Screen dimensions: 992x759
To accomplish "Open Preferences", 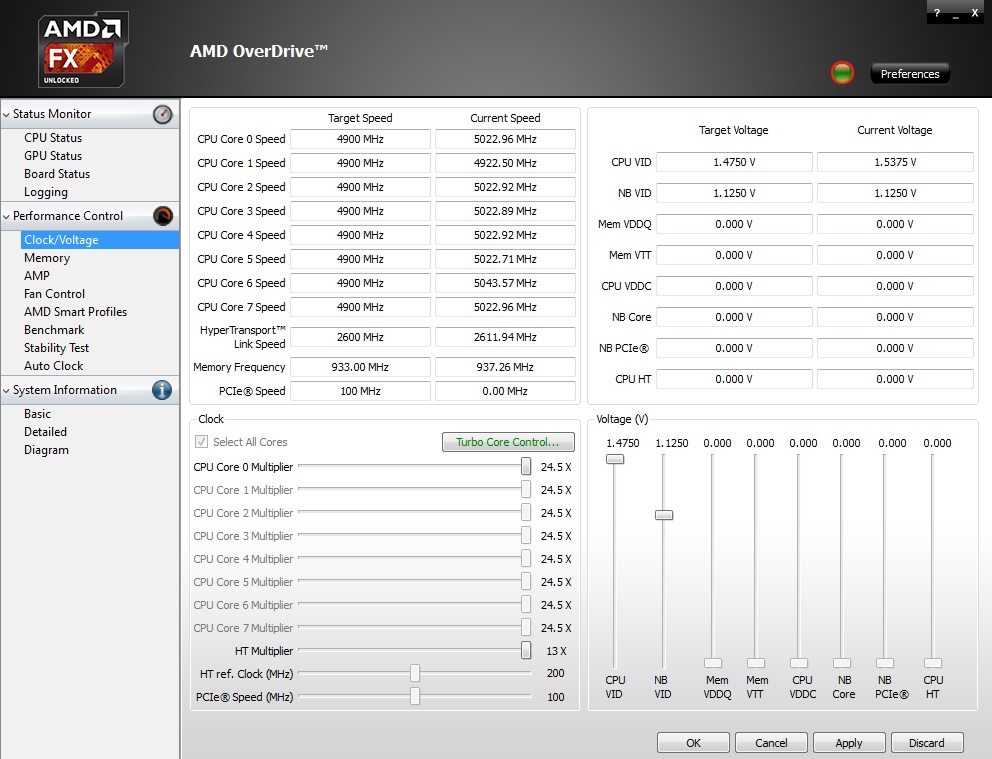I will [x=910, y=74].
